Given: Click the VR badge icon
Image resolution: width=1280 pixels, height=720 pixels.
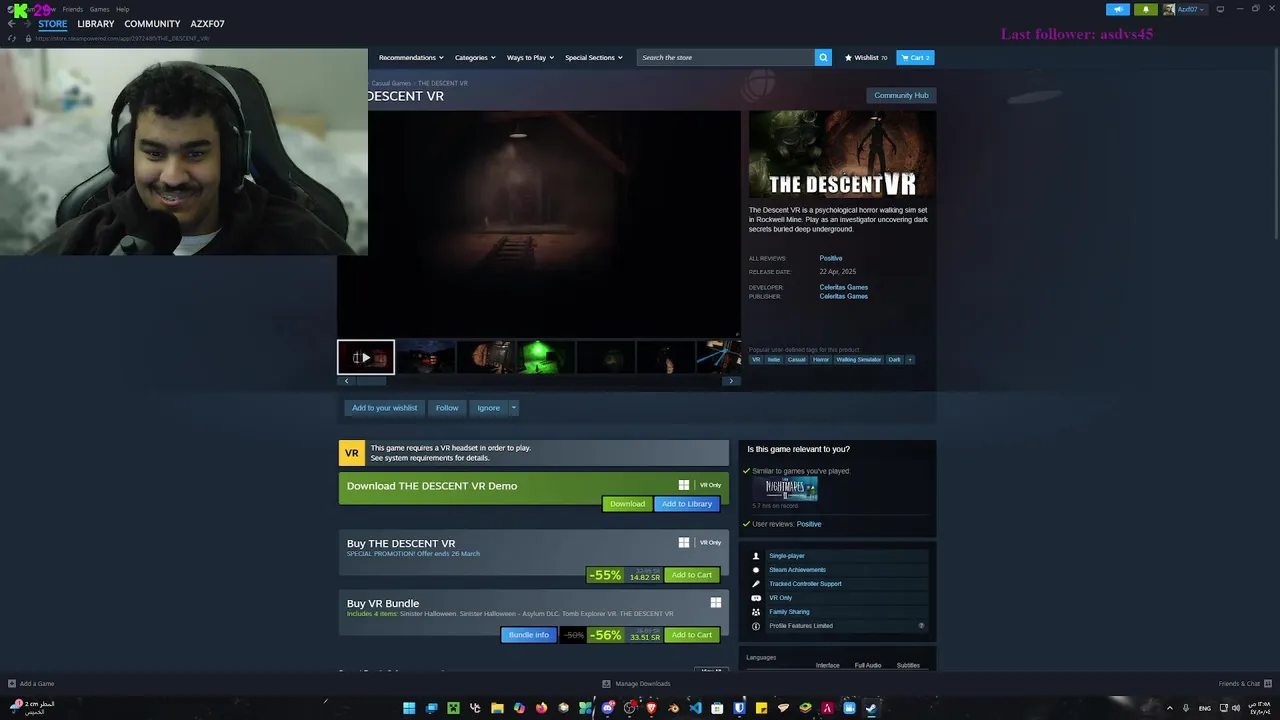Looking at the screenshot, I should (x=352, y=453).
